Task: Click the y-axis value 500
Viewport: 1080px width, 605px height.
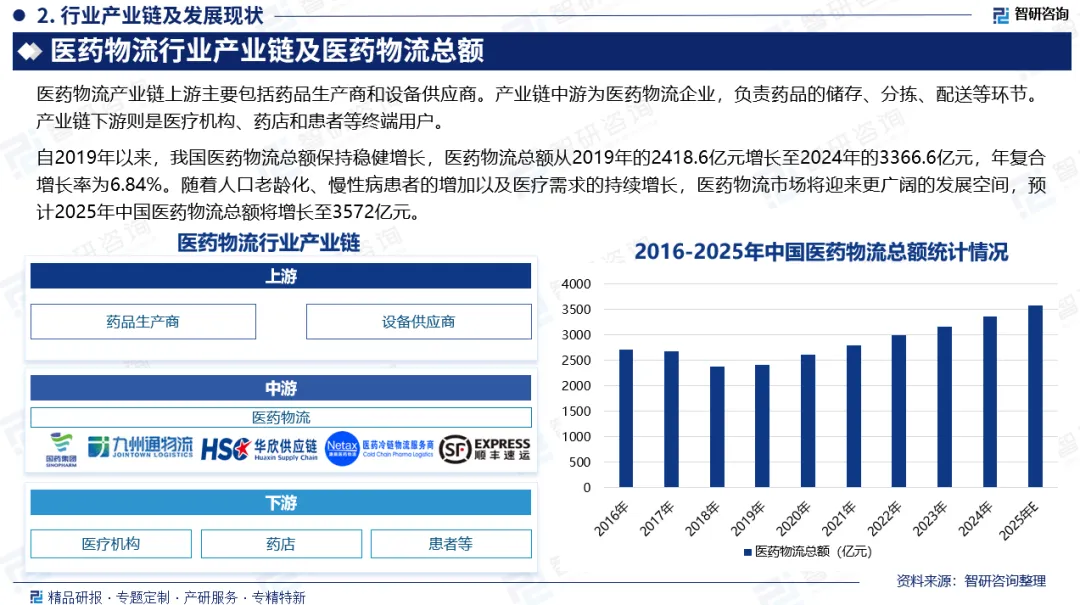Action: point(580,462)
